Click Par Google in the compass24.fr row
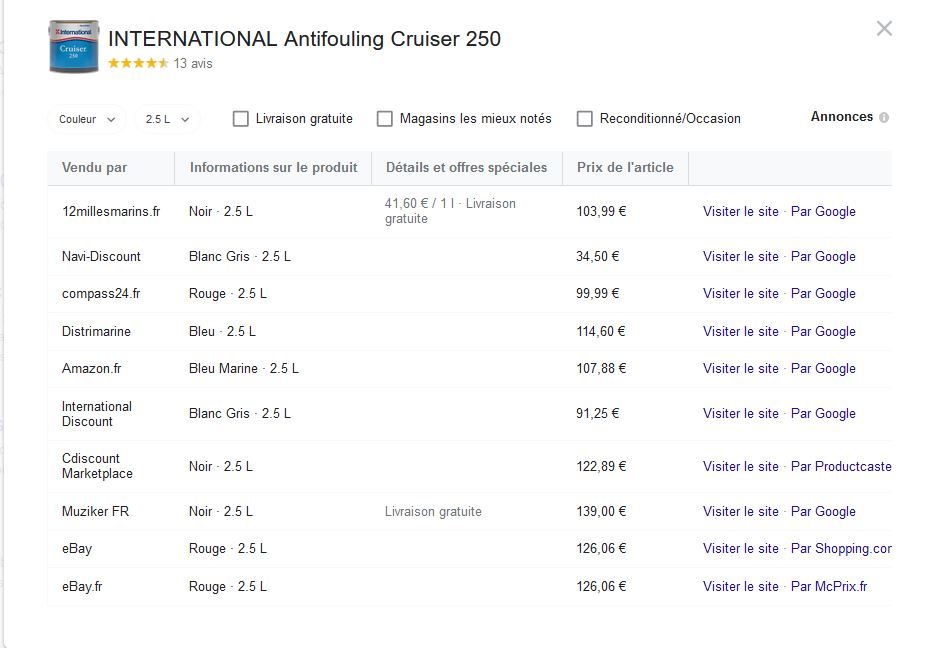The image size is (930, 648). (x=823, y=293)
